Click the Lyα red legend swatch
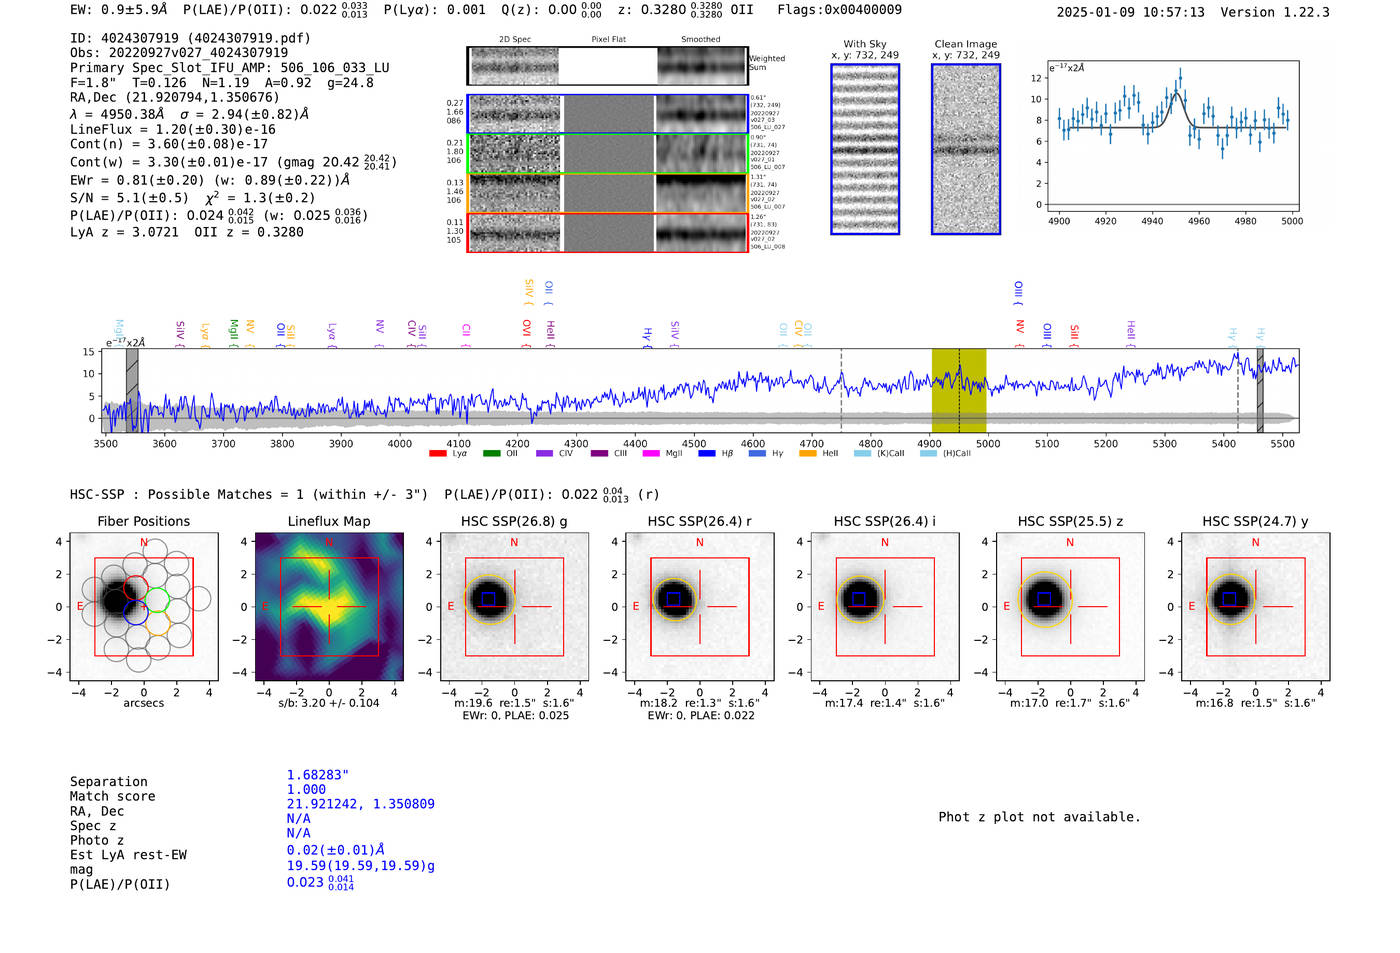This screenshot has height=953, width=1400. tap(437, 453)
